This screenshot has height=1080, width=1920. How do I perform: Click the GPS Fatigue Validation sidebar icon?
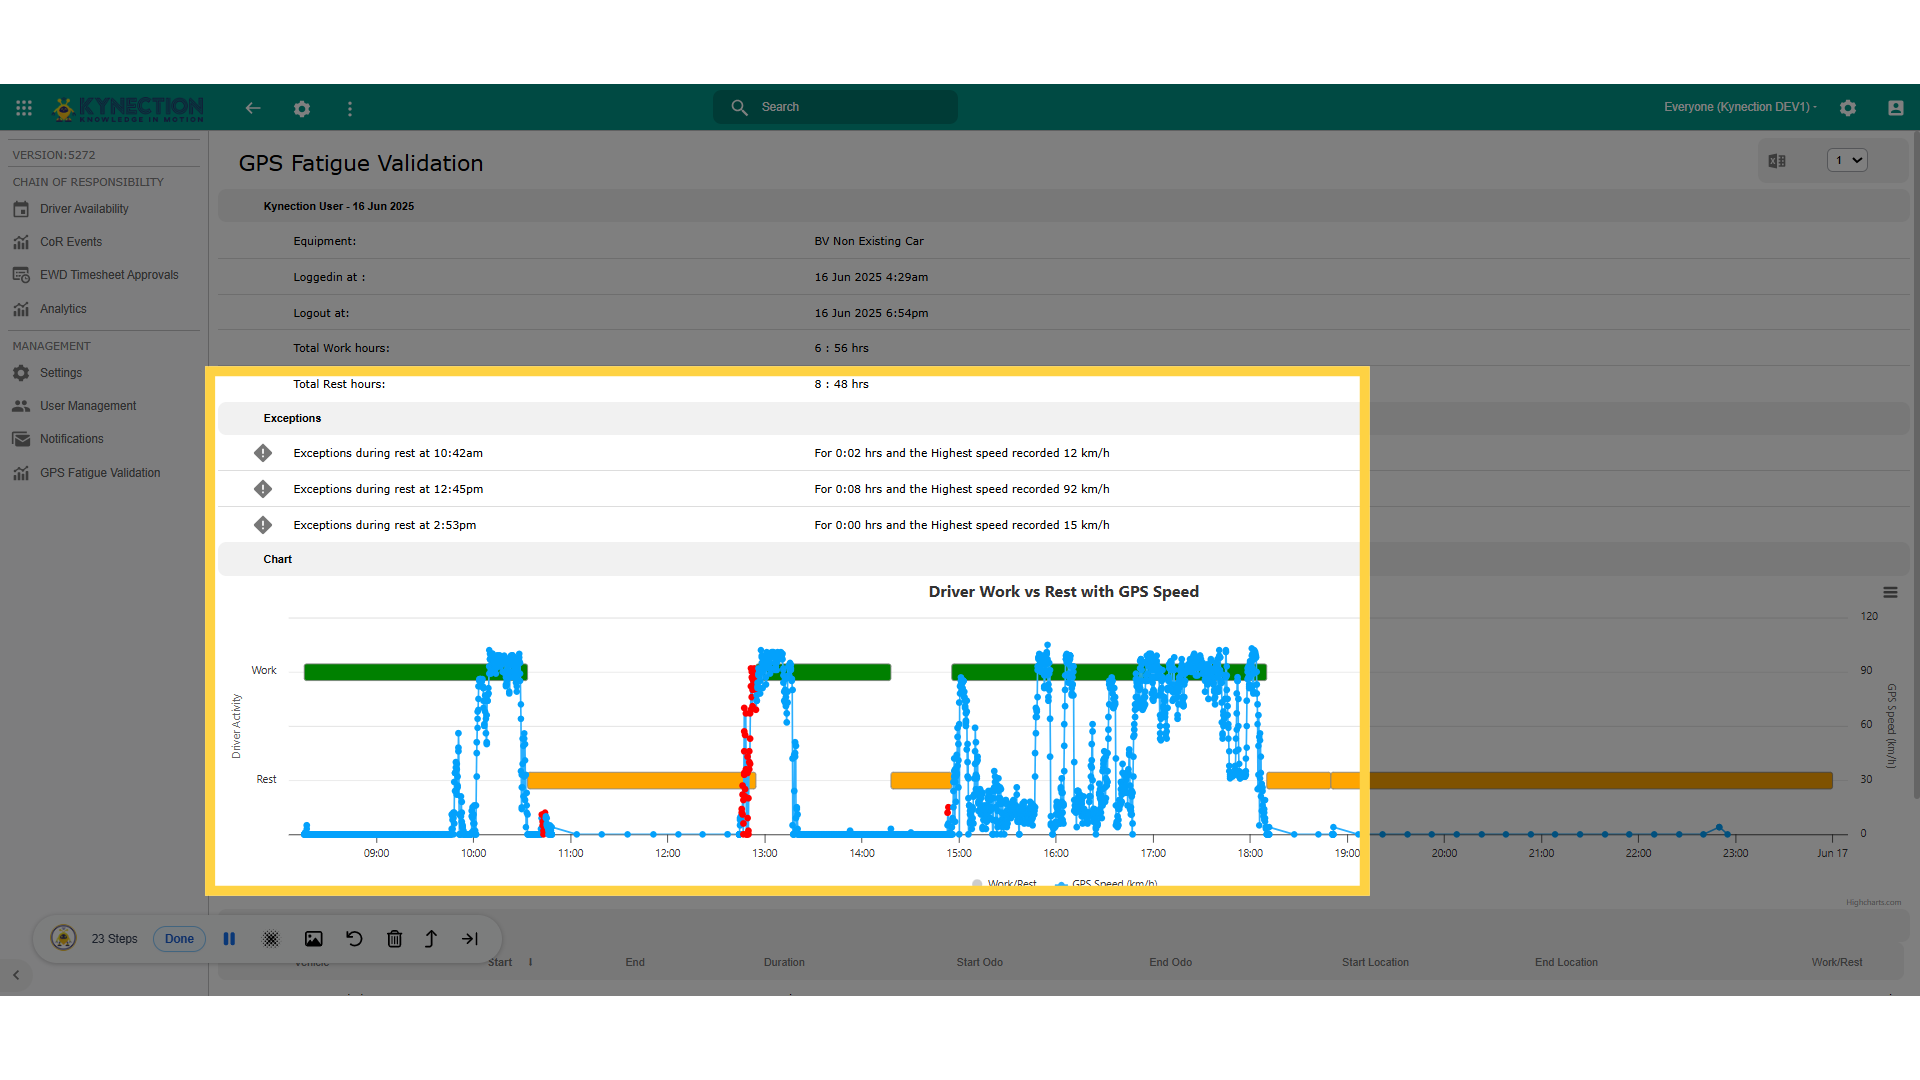click(x=21, y=473)
